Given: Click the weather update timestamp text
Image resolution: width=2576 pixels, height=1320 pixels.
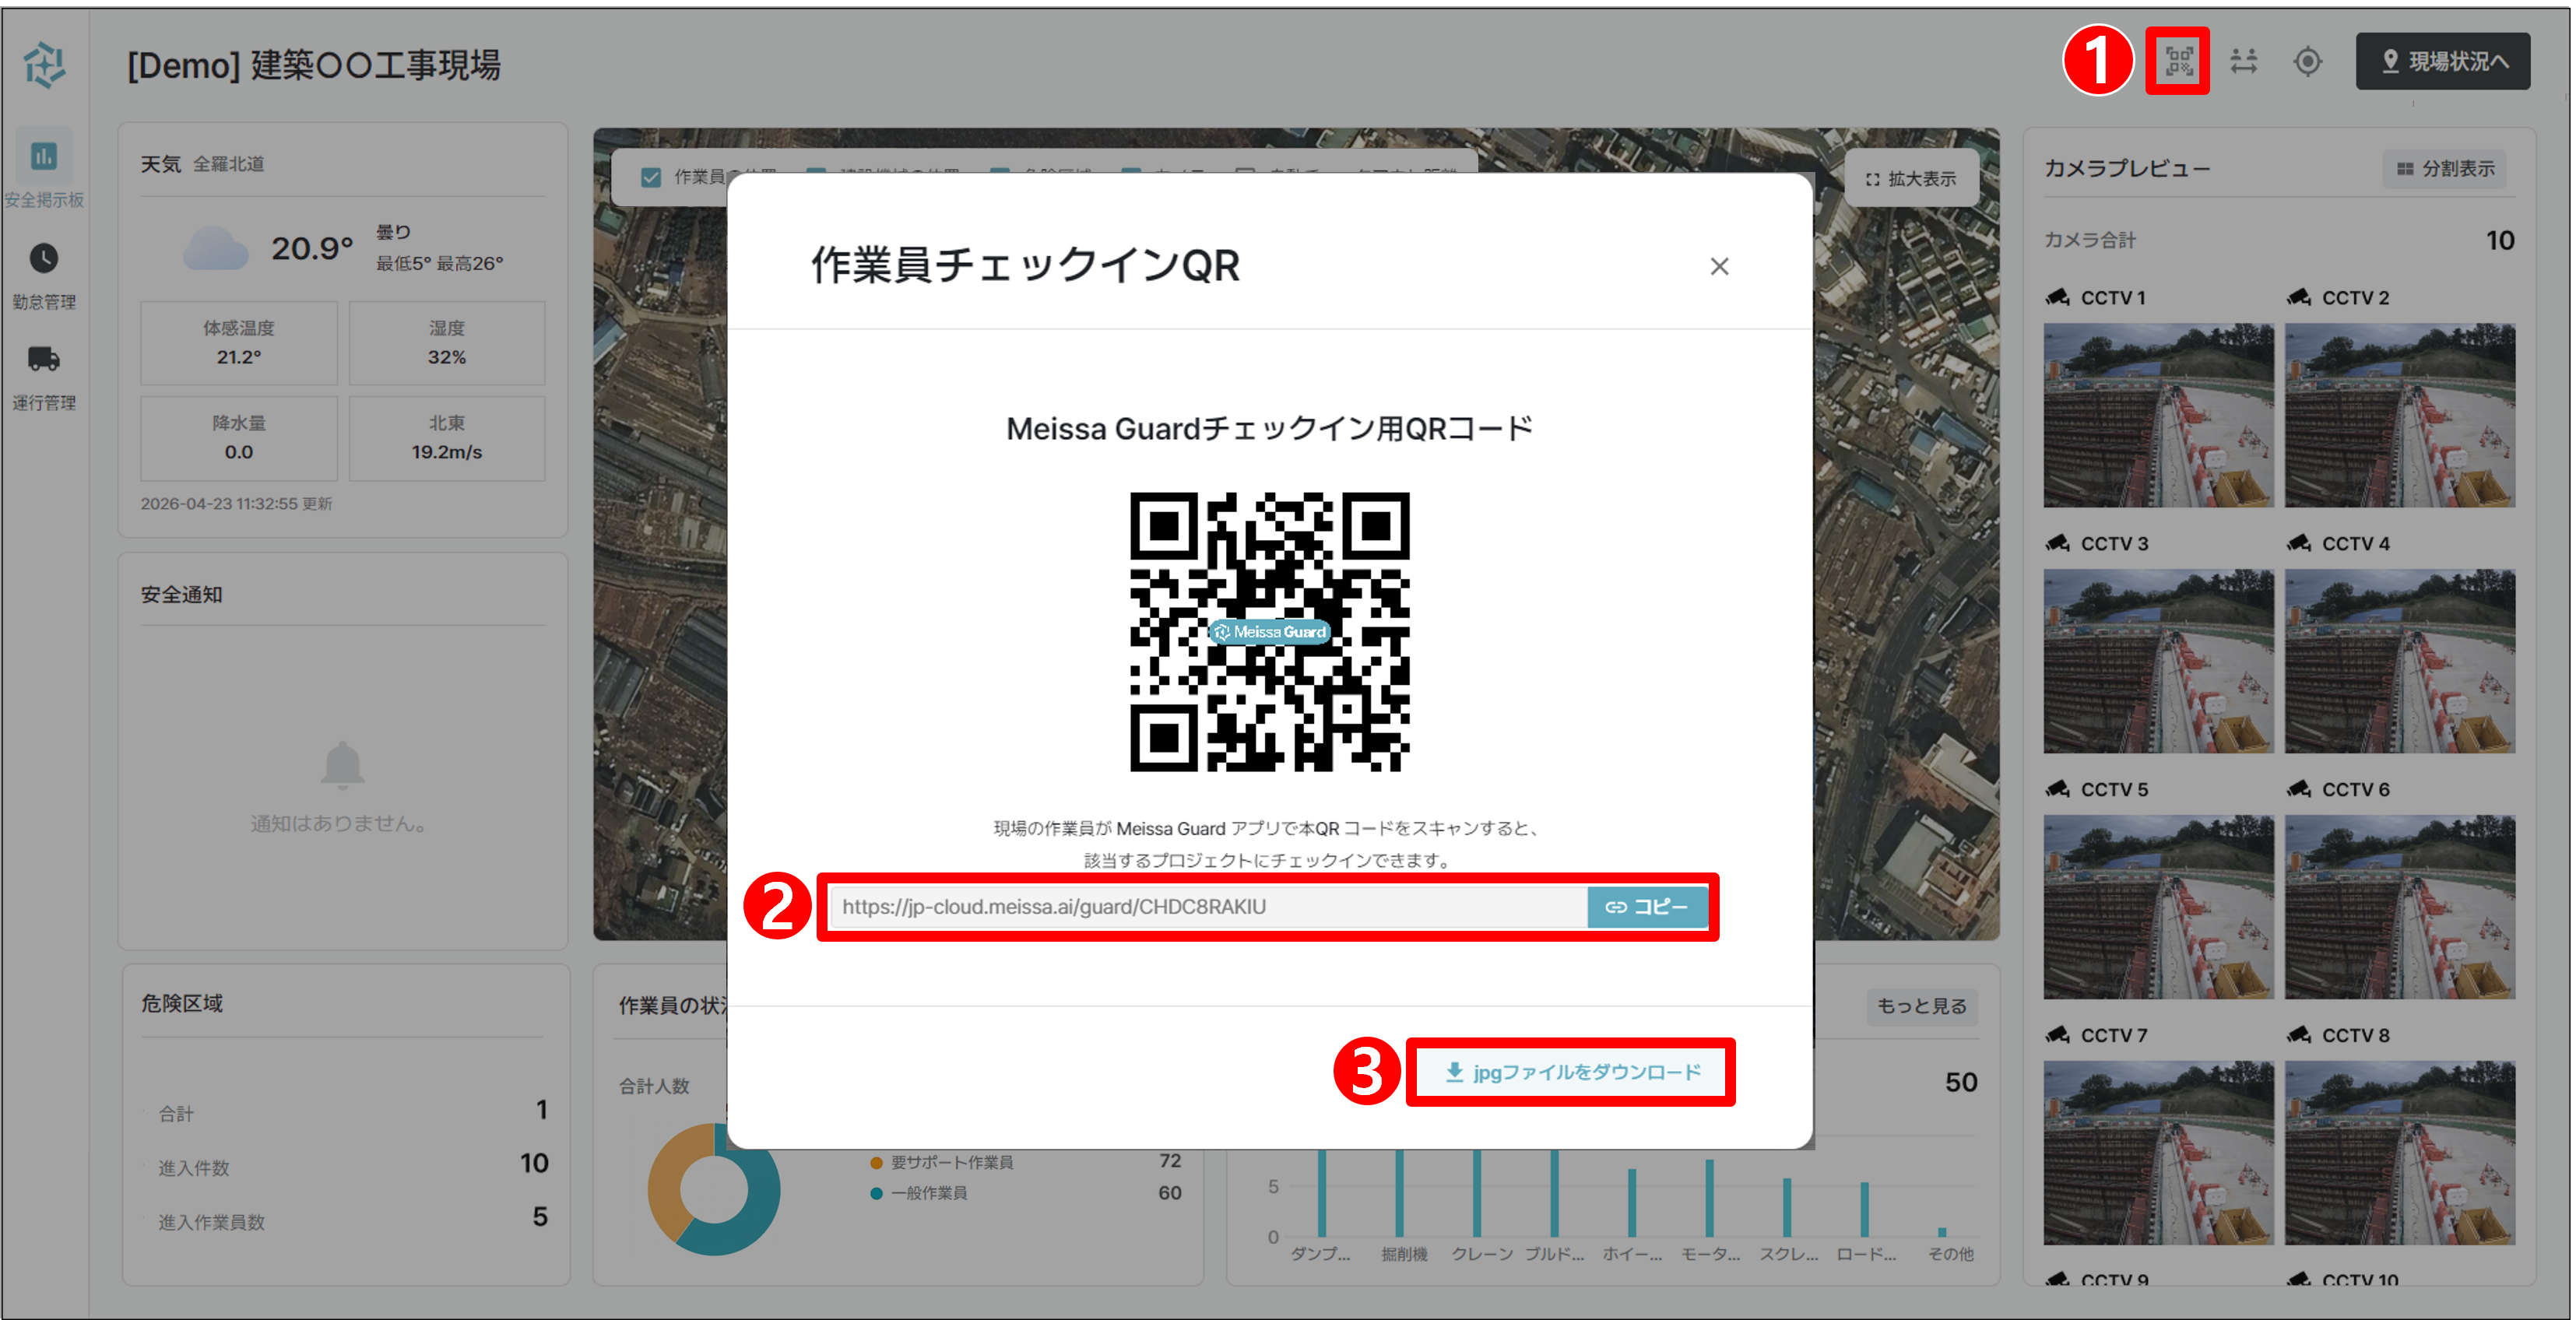Looking at the screenshot, I should (x=236, y=504).
